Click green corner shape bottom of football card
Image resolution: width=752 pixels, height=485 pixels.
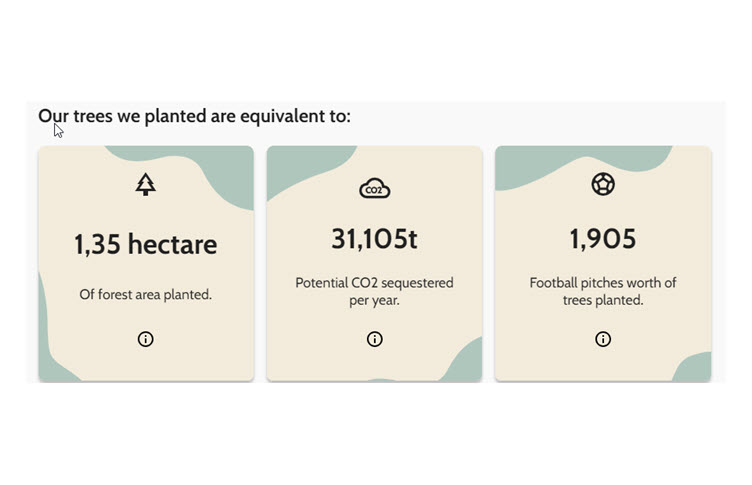click(694, 368)
